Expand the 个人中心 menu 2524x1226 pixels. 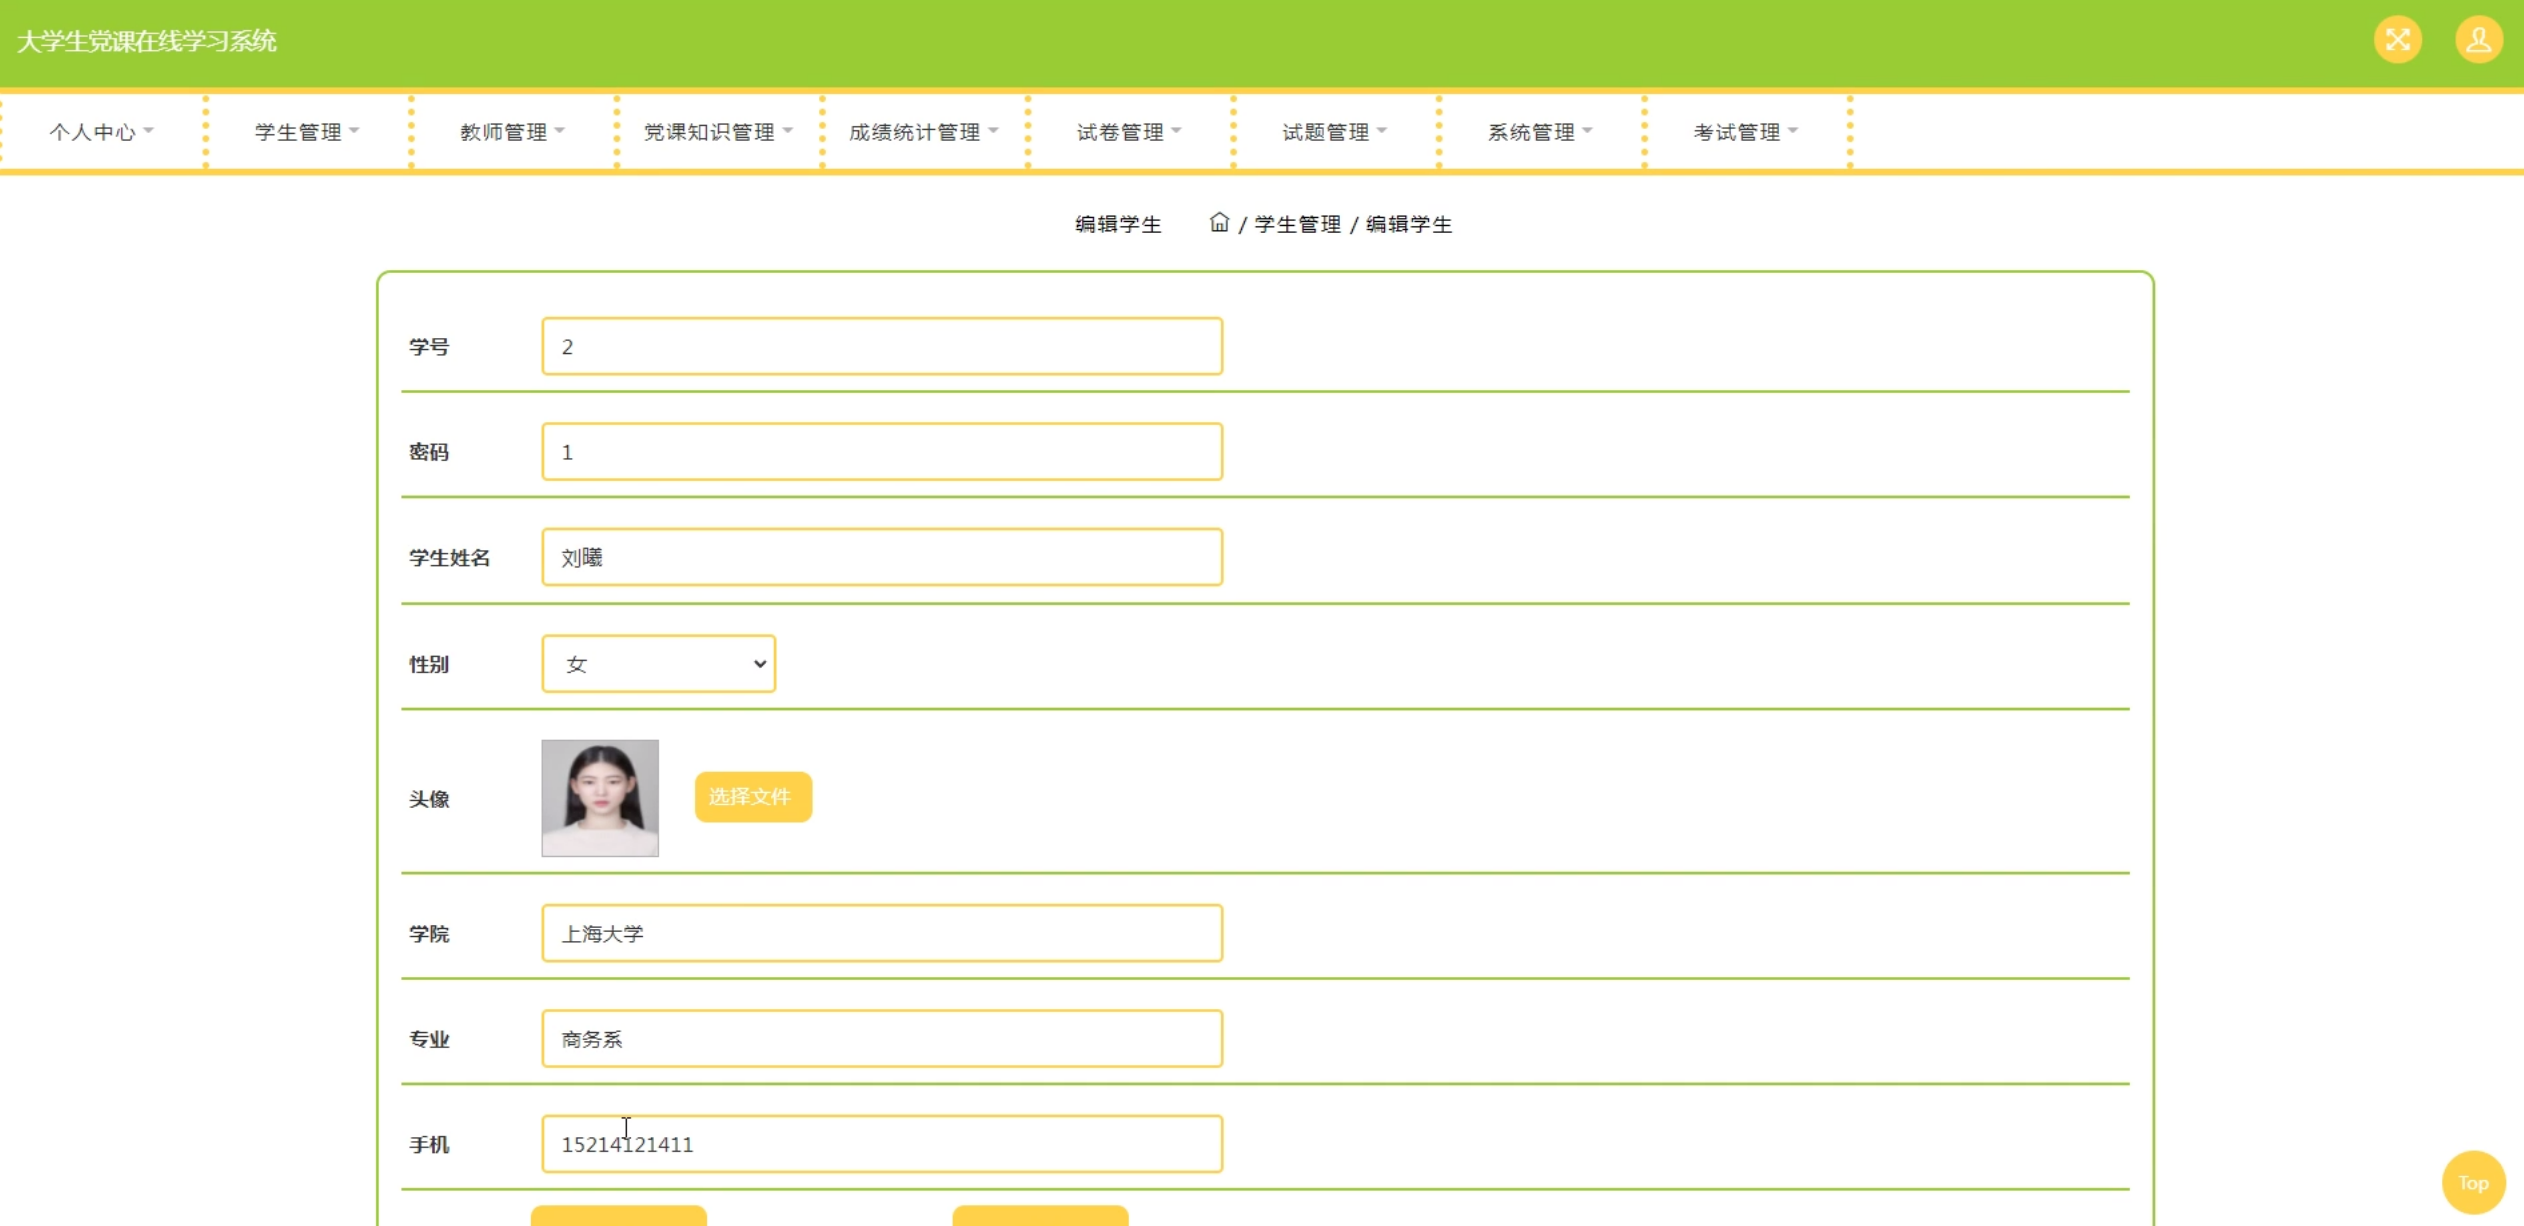click(101, 132)
